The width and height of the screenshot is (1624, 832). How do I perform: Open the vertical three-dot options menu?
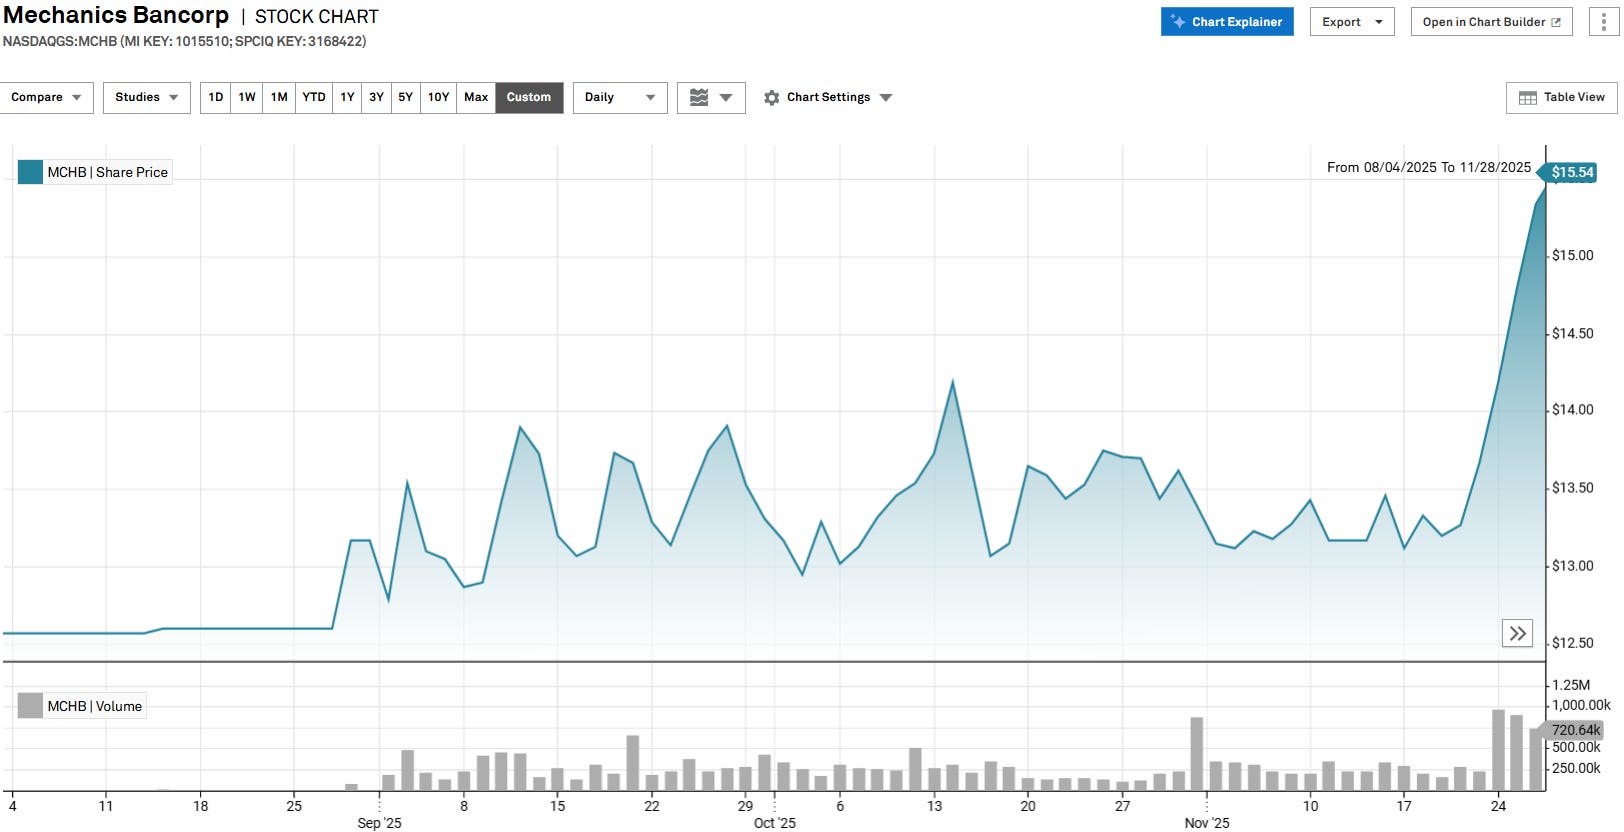pos(1604,22)
